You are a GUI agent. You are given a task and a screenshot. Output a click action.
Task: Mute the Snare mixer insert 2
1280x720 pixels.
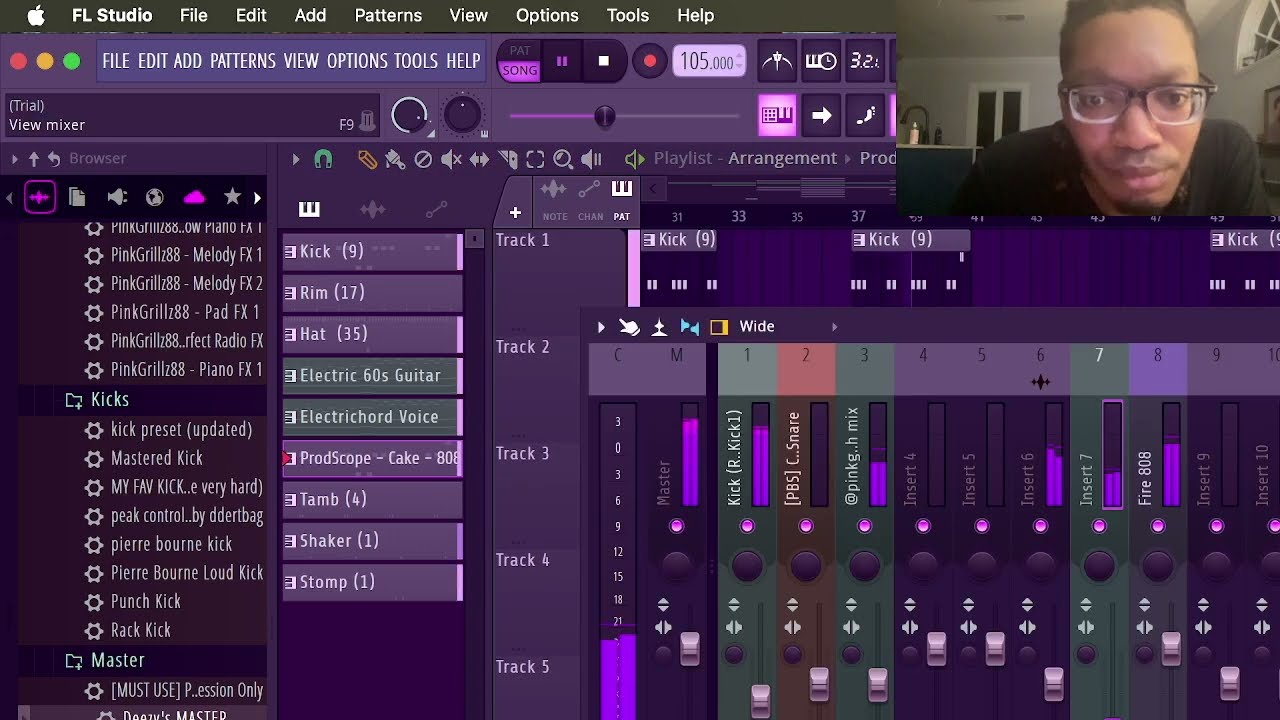tap(806, 526)
